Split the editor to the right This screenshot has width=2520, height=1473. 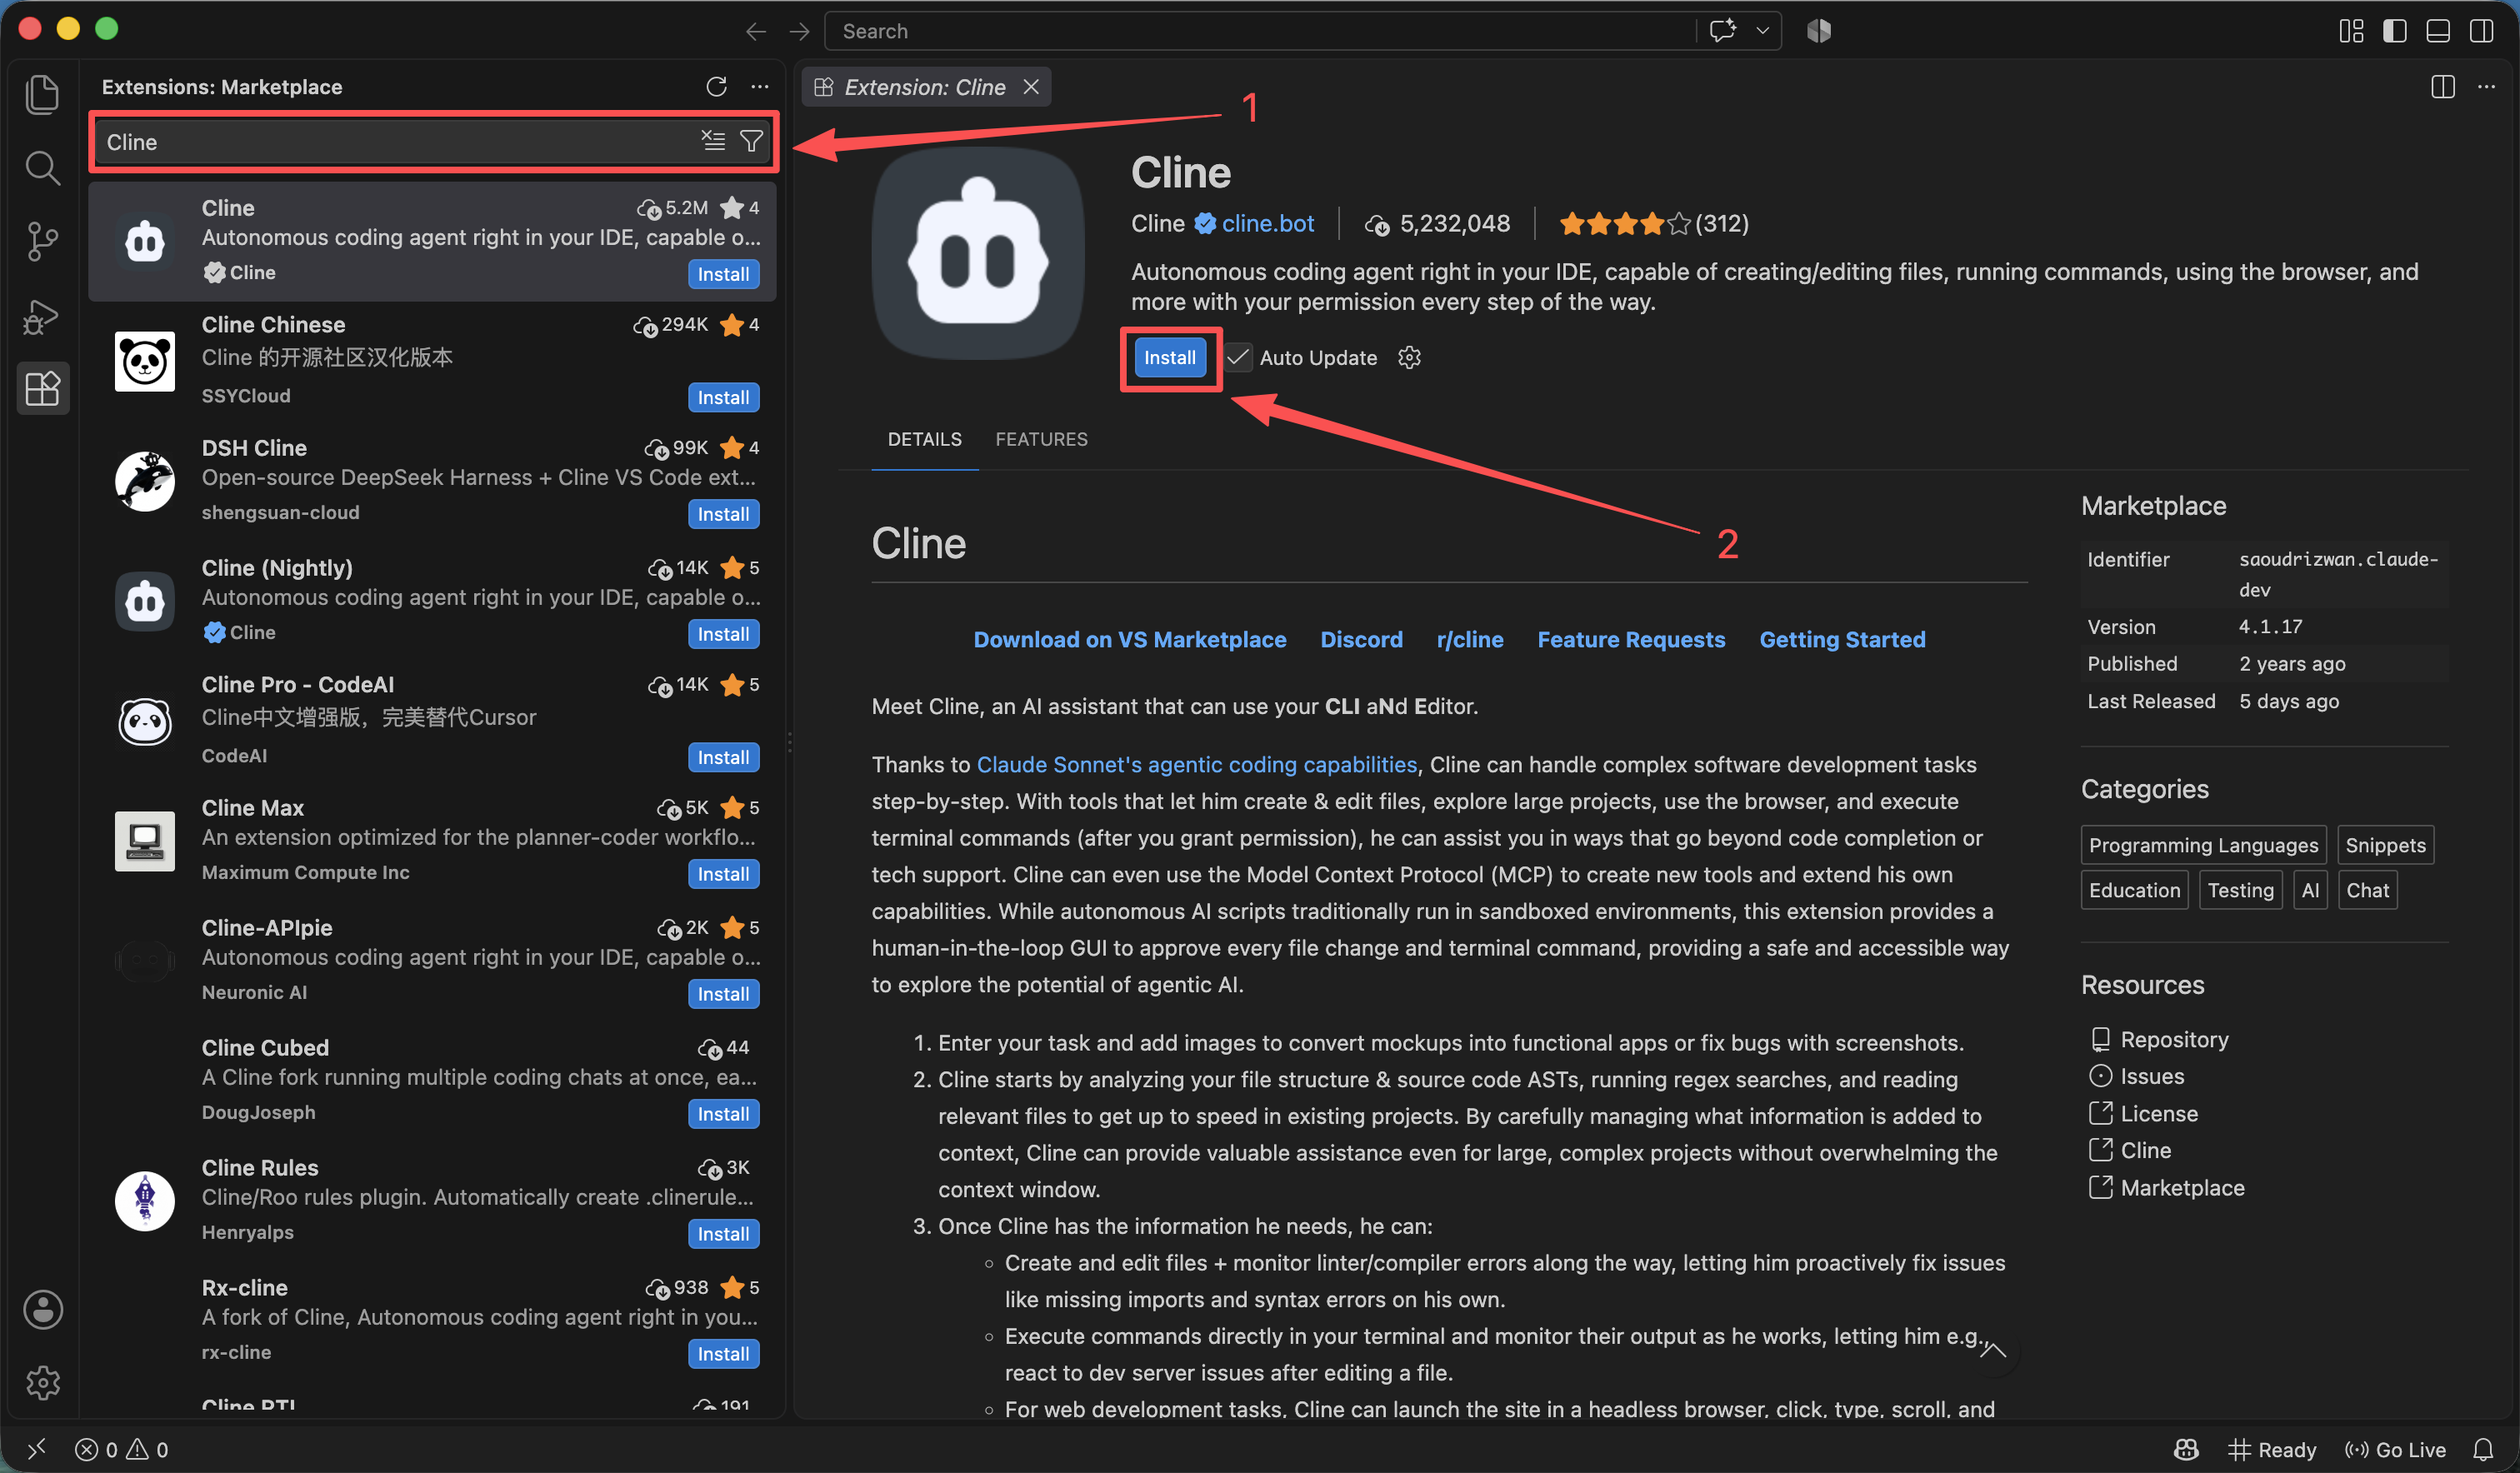click(x=2442, y=87)
